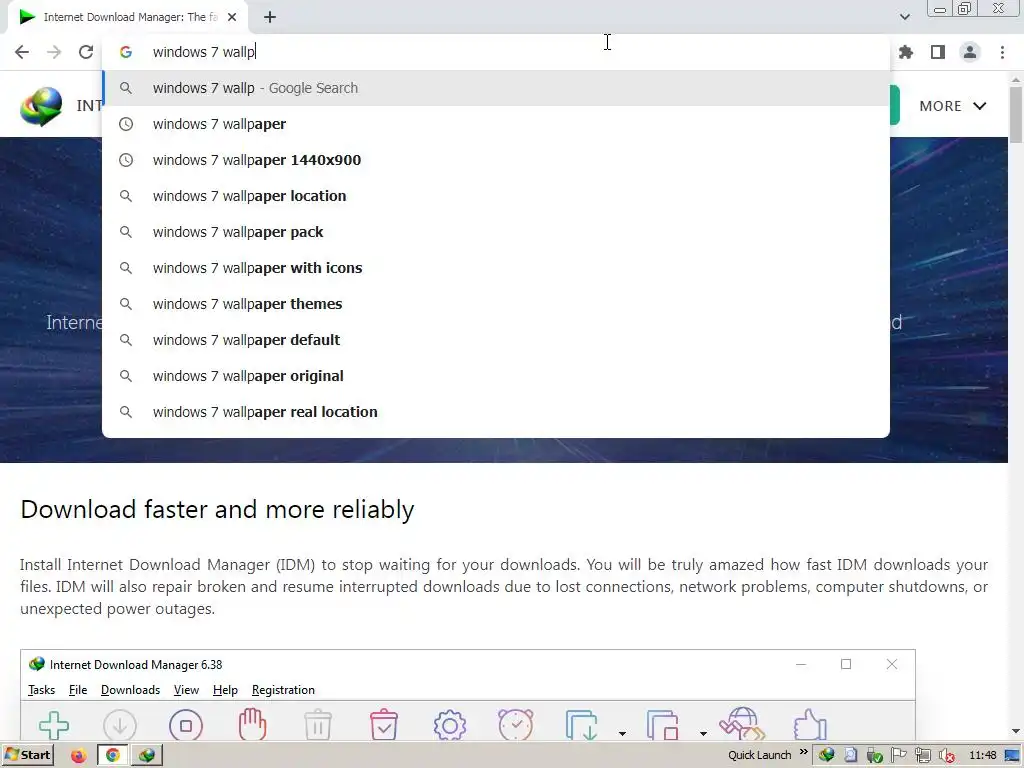
Task: Click the page vertical scrollbar thumb
Action: coord(1016,114)
